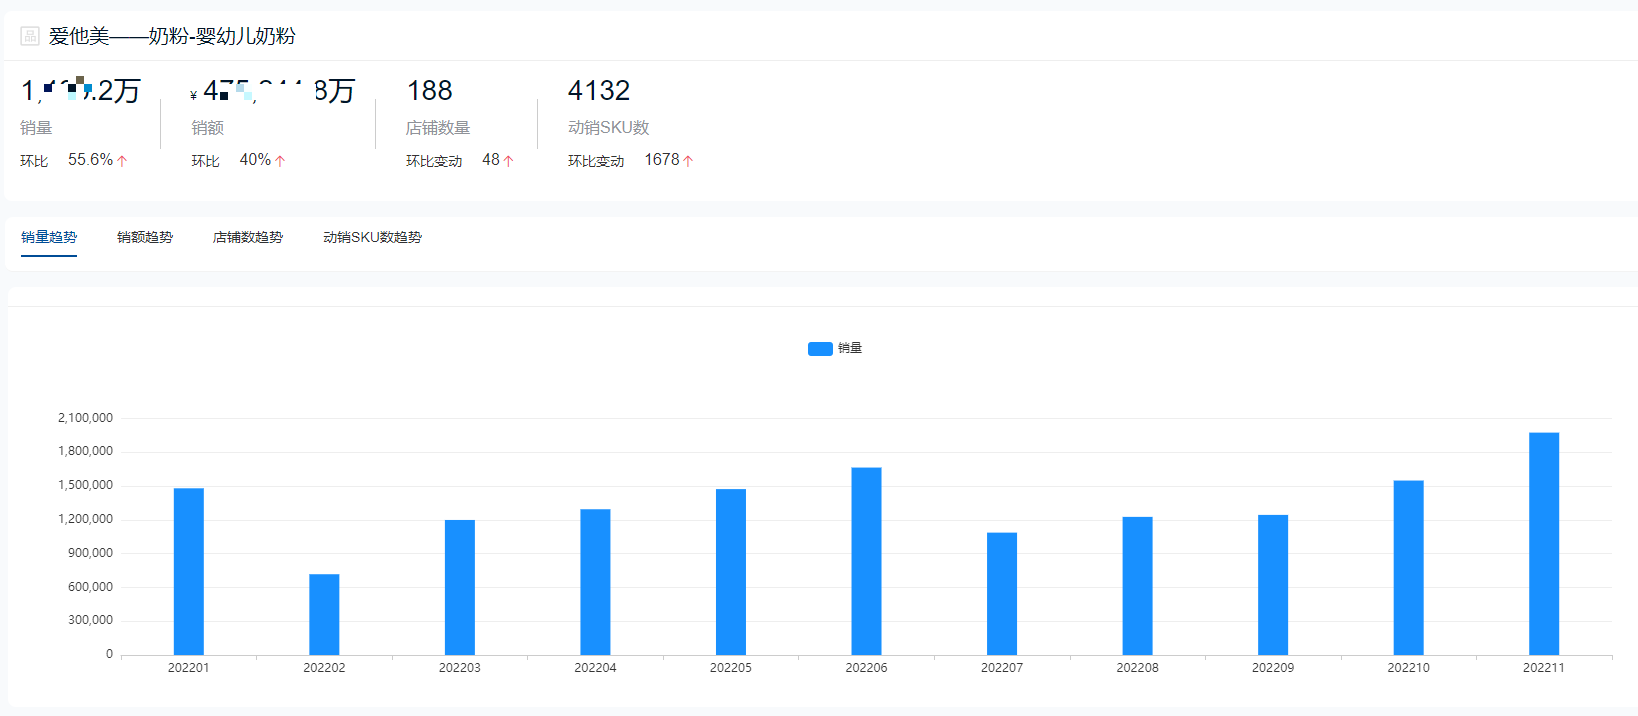
Task: Show the 动销SKU数趋势 tab
Action: coord(372,237)
